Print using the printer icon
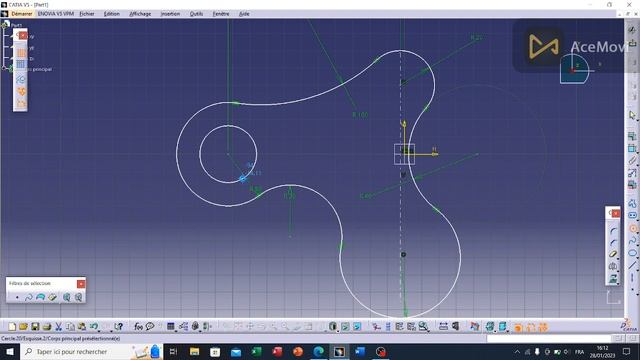 pyautogui.click(x=47, y=327)
